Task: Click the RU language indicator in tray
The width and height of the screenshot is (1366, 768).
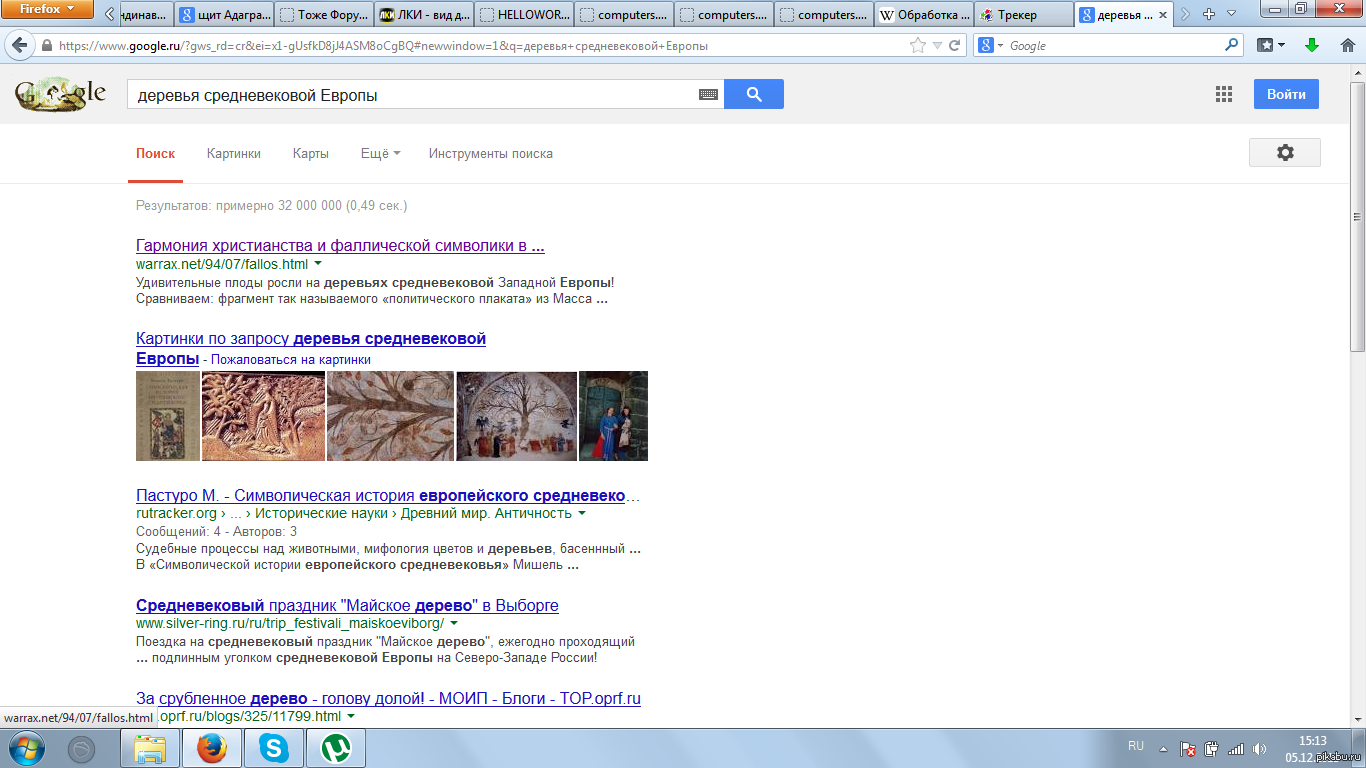Action: coord(1135,746)
